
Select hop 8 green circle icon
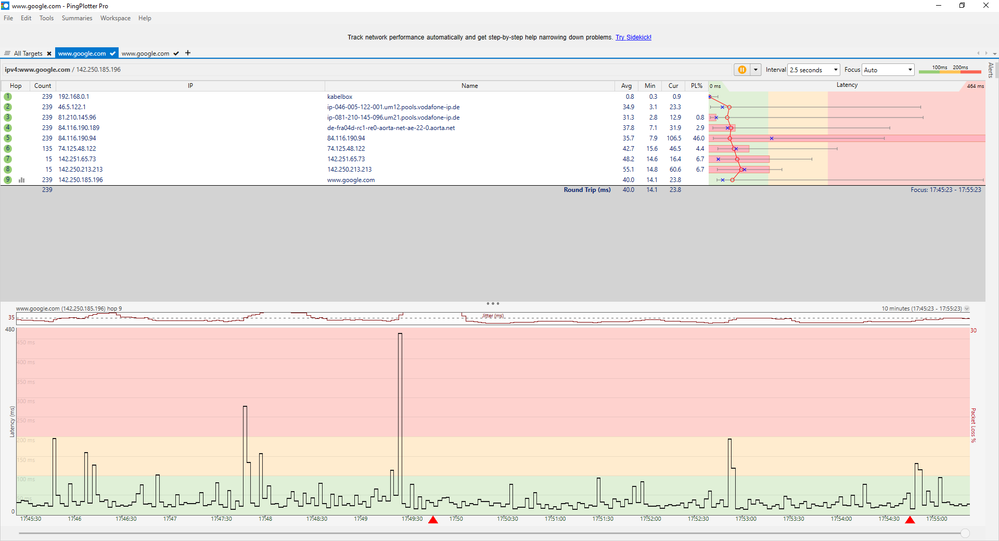pos(8,170)
